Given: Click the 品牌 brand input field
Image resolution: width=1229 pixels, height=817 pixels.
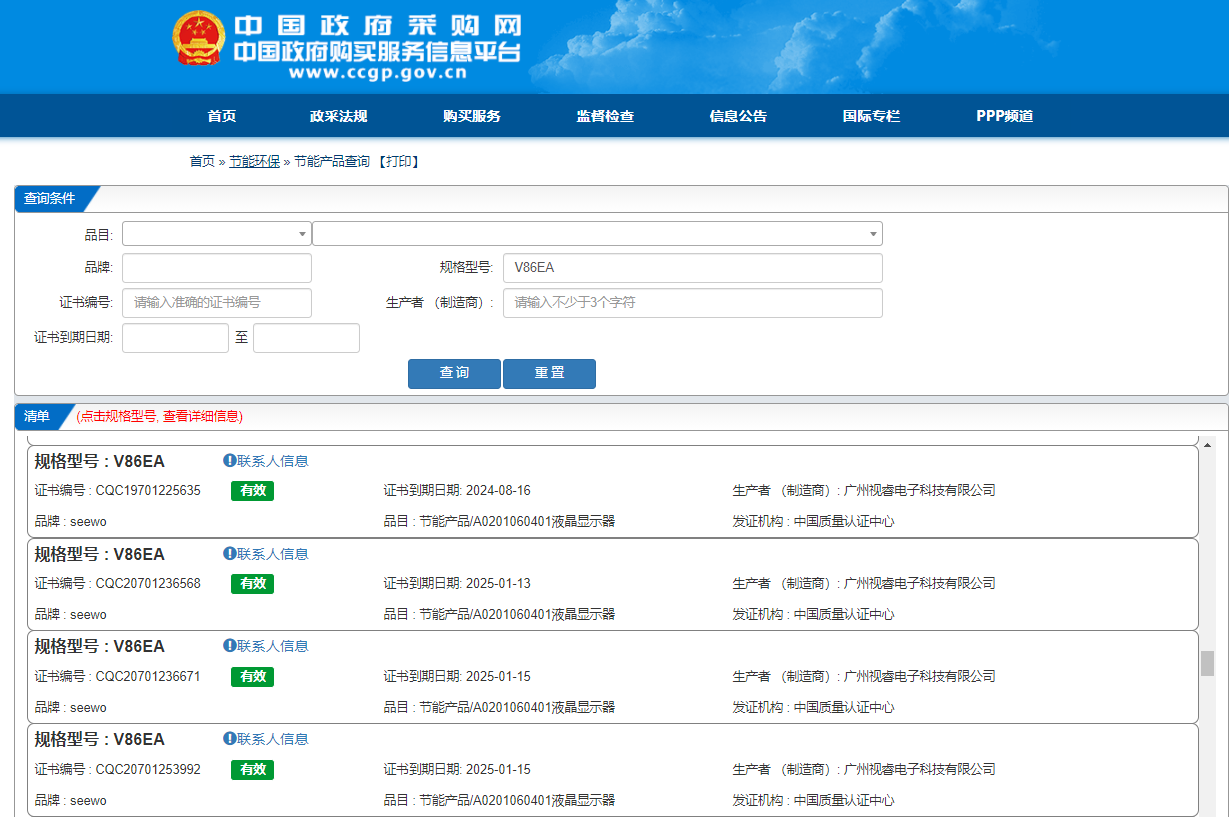Looking at the screenshot, I should (x=217, y=268).
